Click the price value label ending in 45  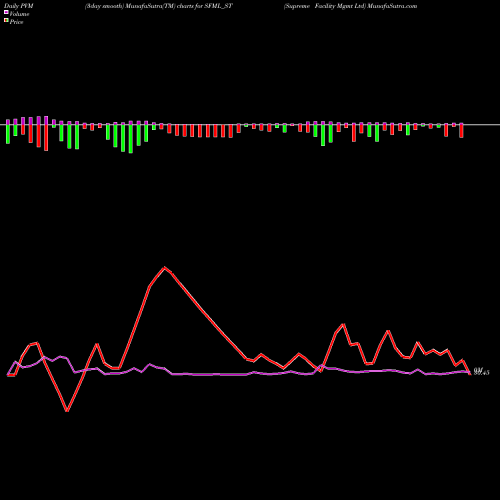481,373
